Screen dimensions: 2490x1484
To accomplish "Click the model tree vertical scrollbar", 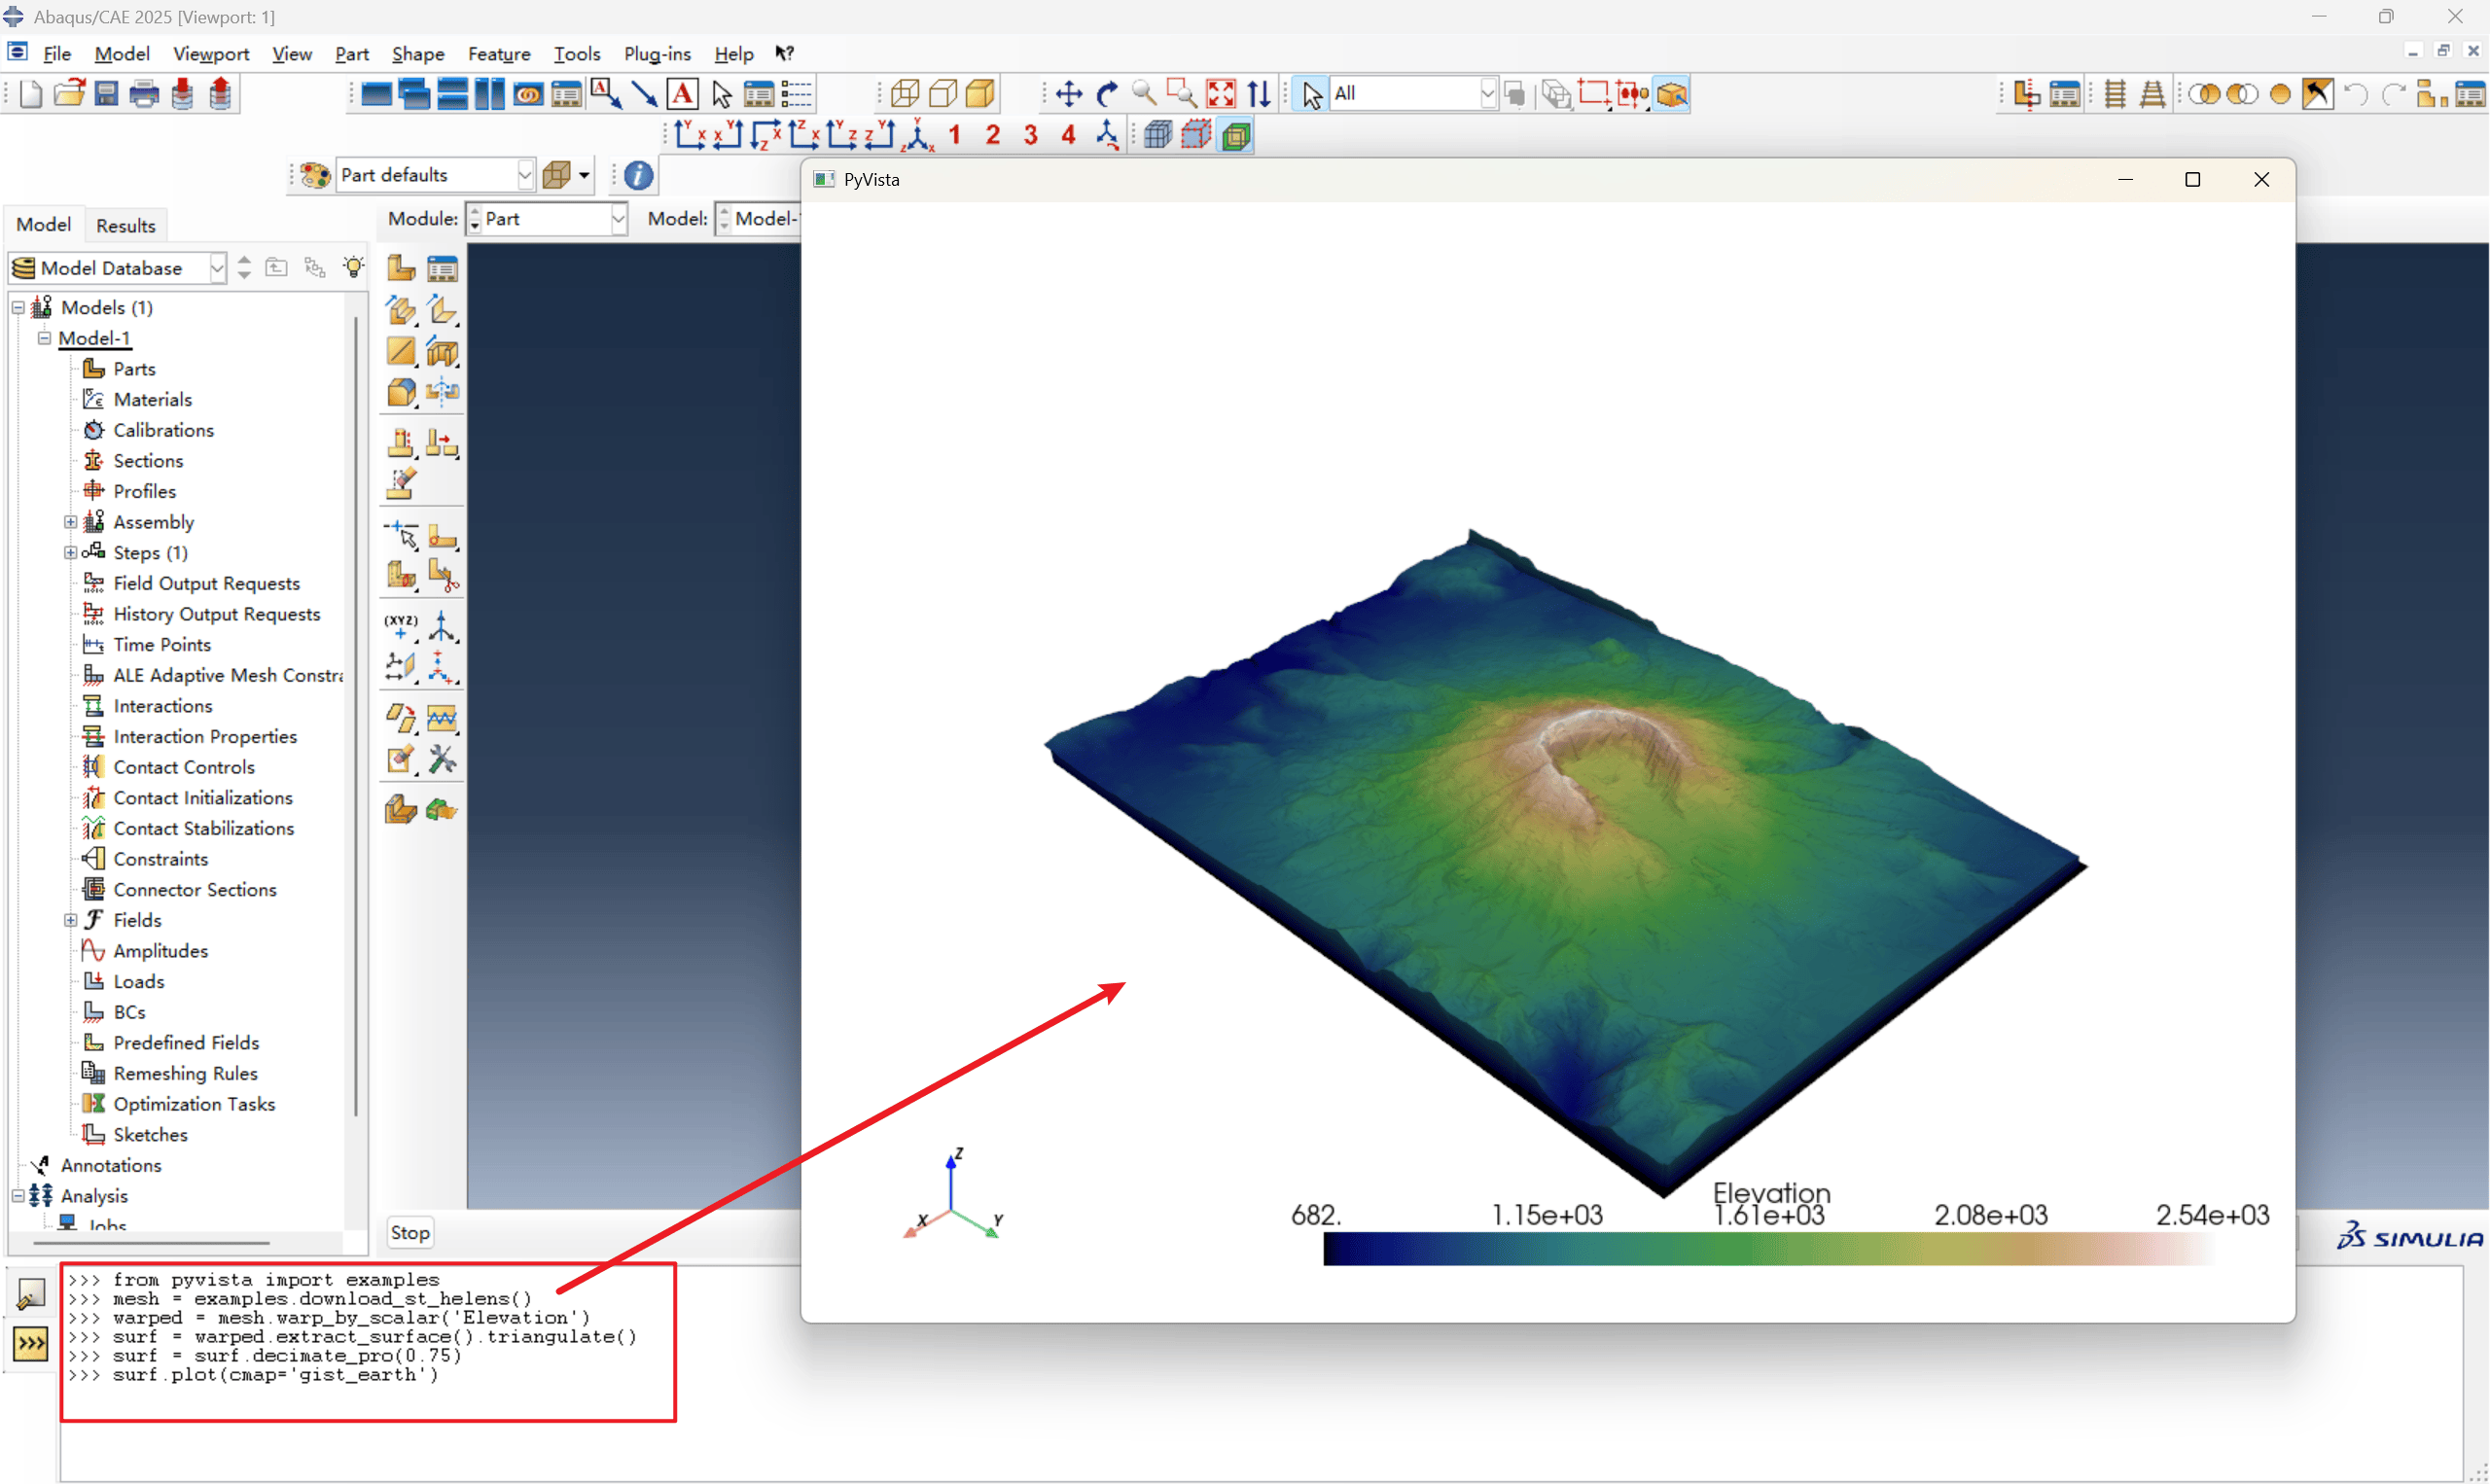I will (356, 715).
